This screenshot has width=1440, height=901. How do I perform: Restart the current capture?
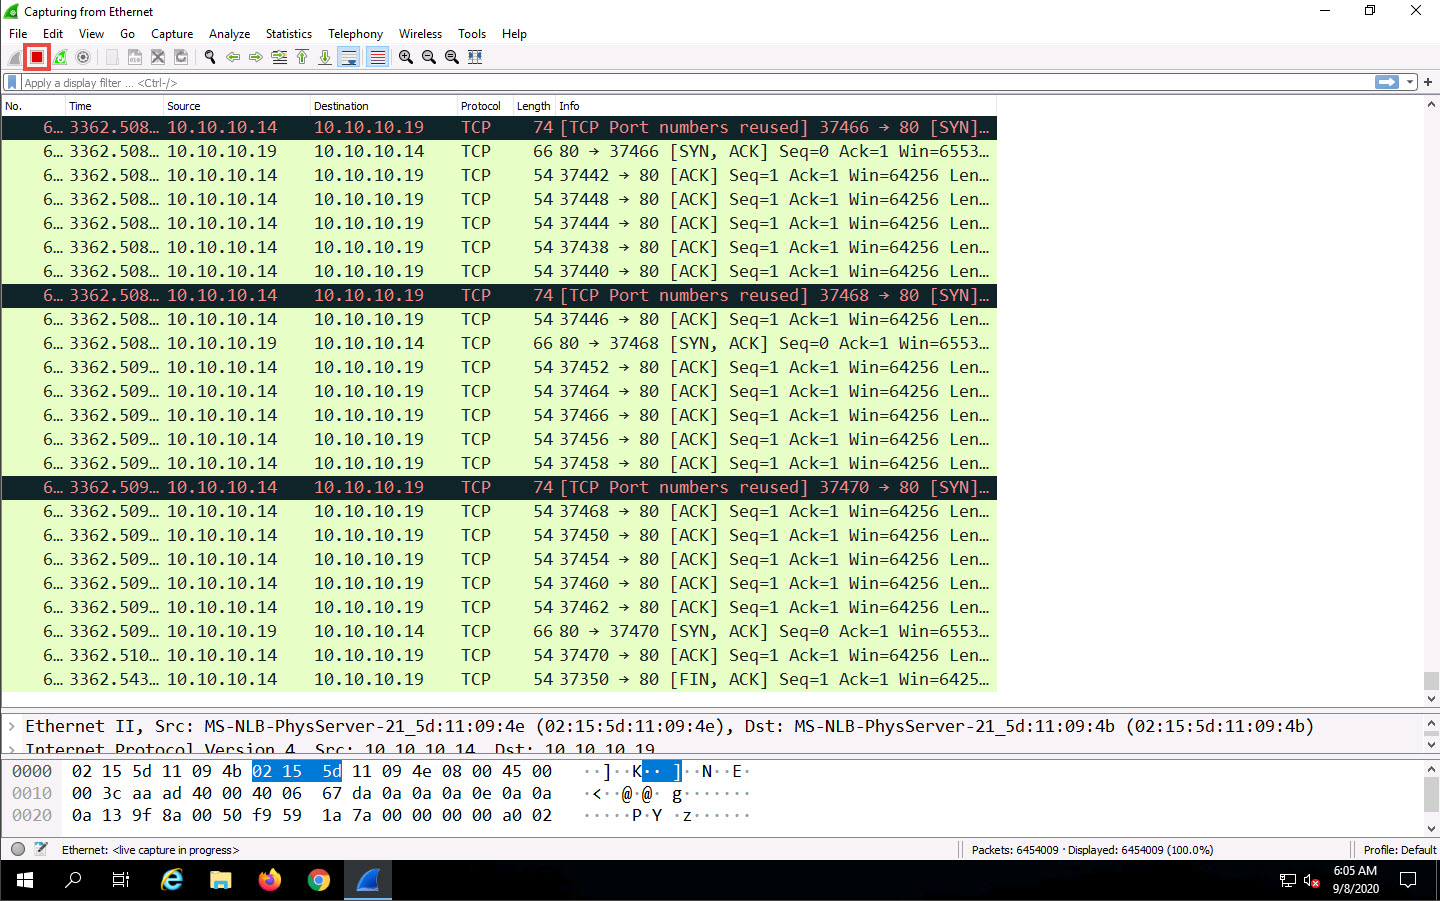tap(60, 57)
